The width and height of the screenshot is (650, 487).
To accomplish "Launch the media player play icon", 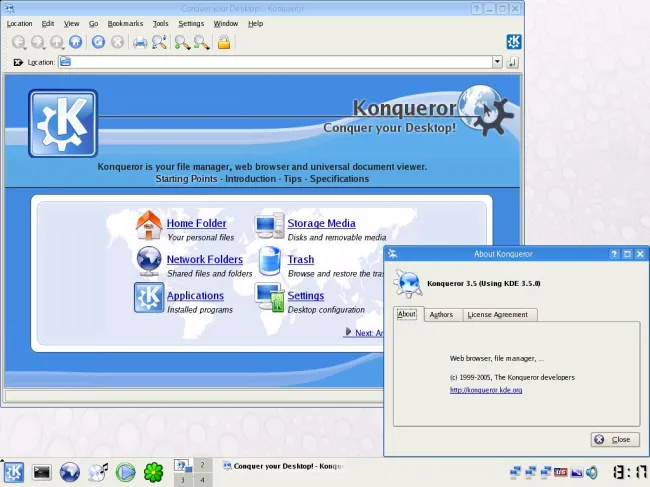I will (126, 472).
